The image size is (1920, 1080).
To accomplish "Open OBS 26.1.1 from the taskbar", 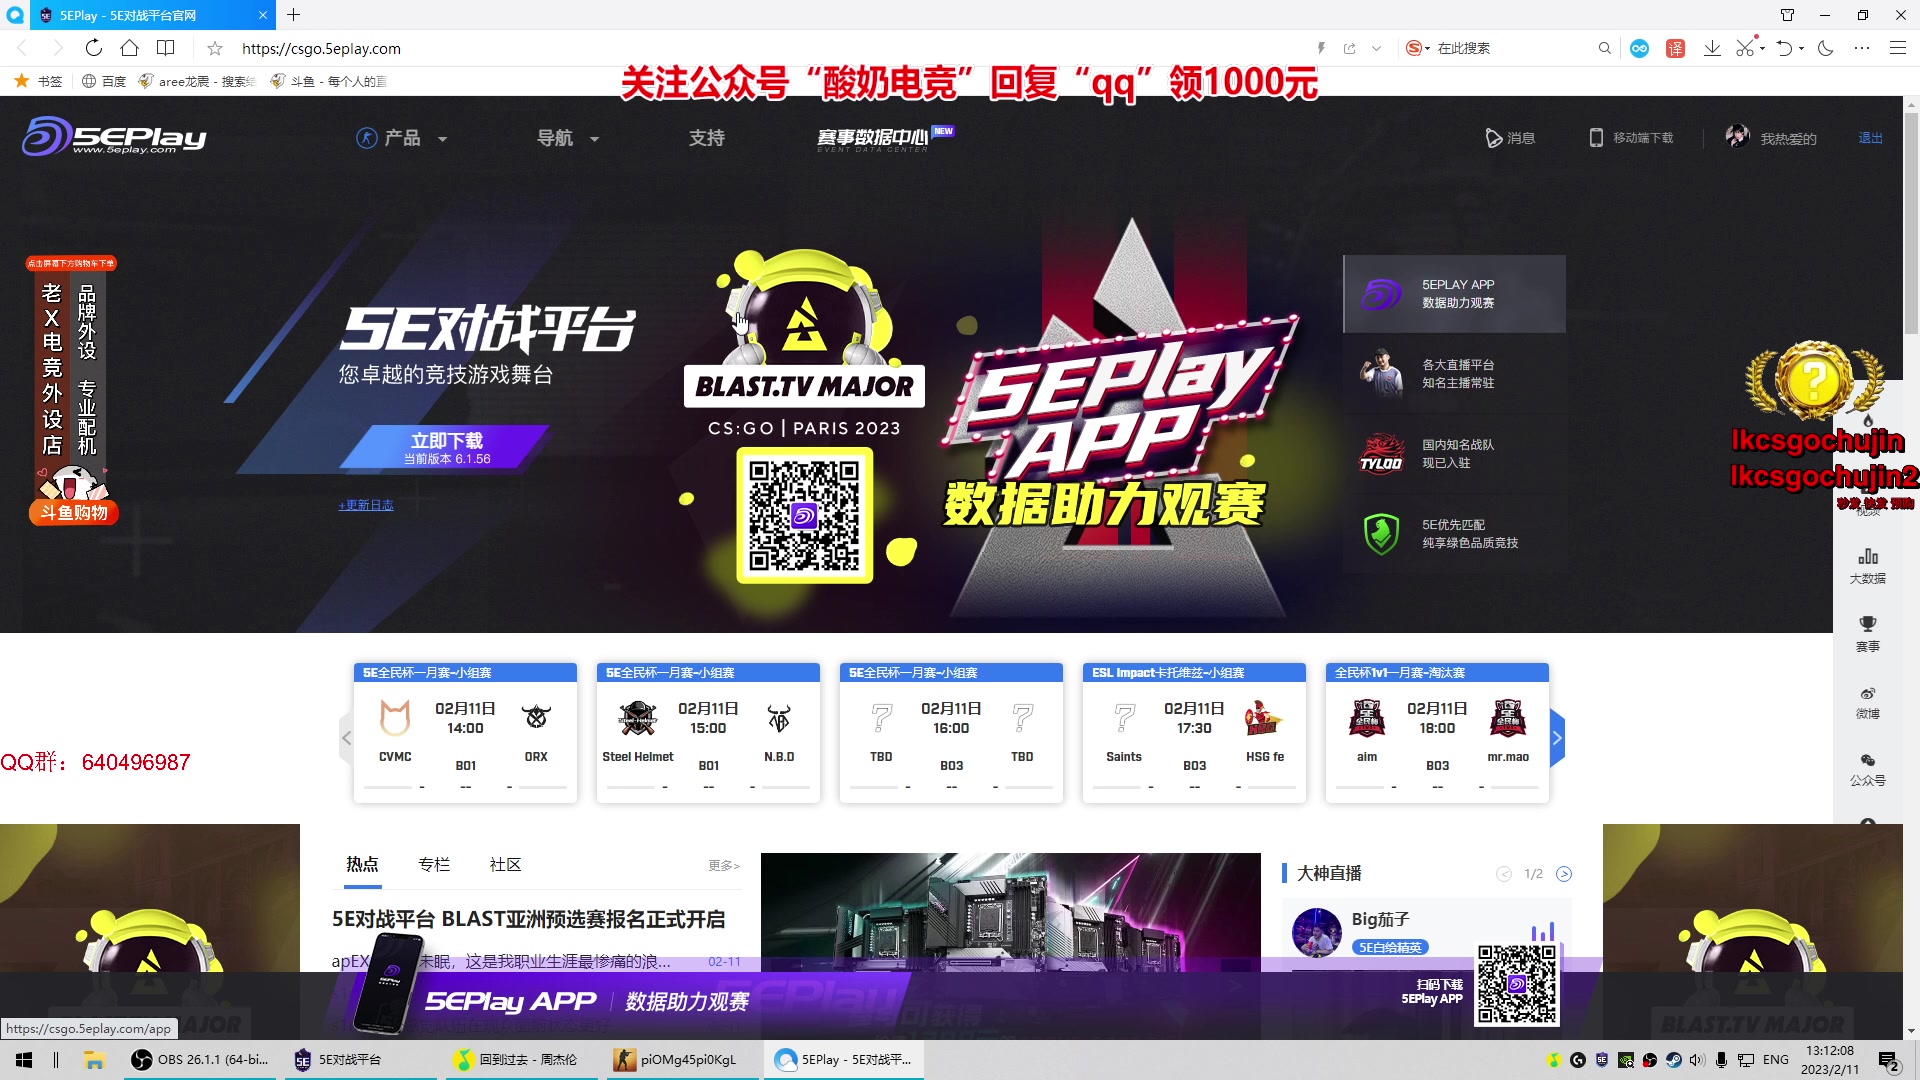I will [200, 1060].
